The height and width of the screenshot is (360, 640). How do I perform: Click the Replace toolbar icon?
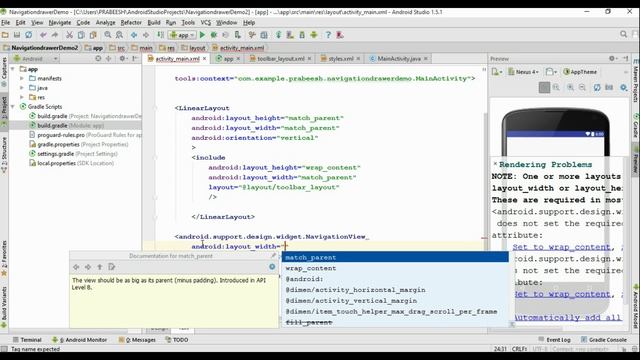coord(119,35)
